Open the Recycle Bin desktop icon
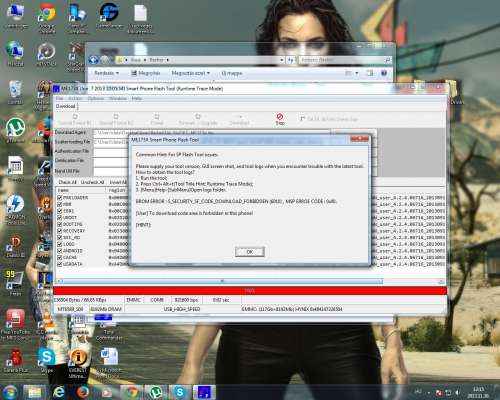 15,93
